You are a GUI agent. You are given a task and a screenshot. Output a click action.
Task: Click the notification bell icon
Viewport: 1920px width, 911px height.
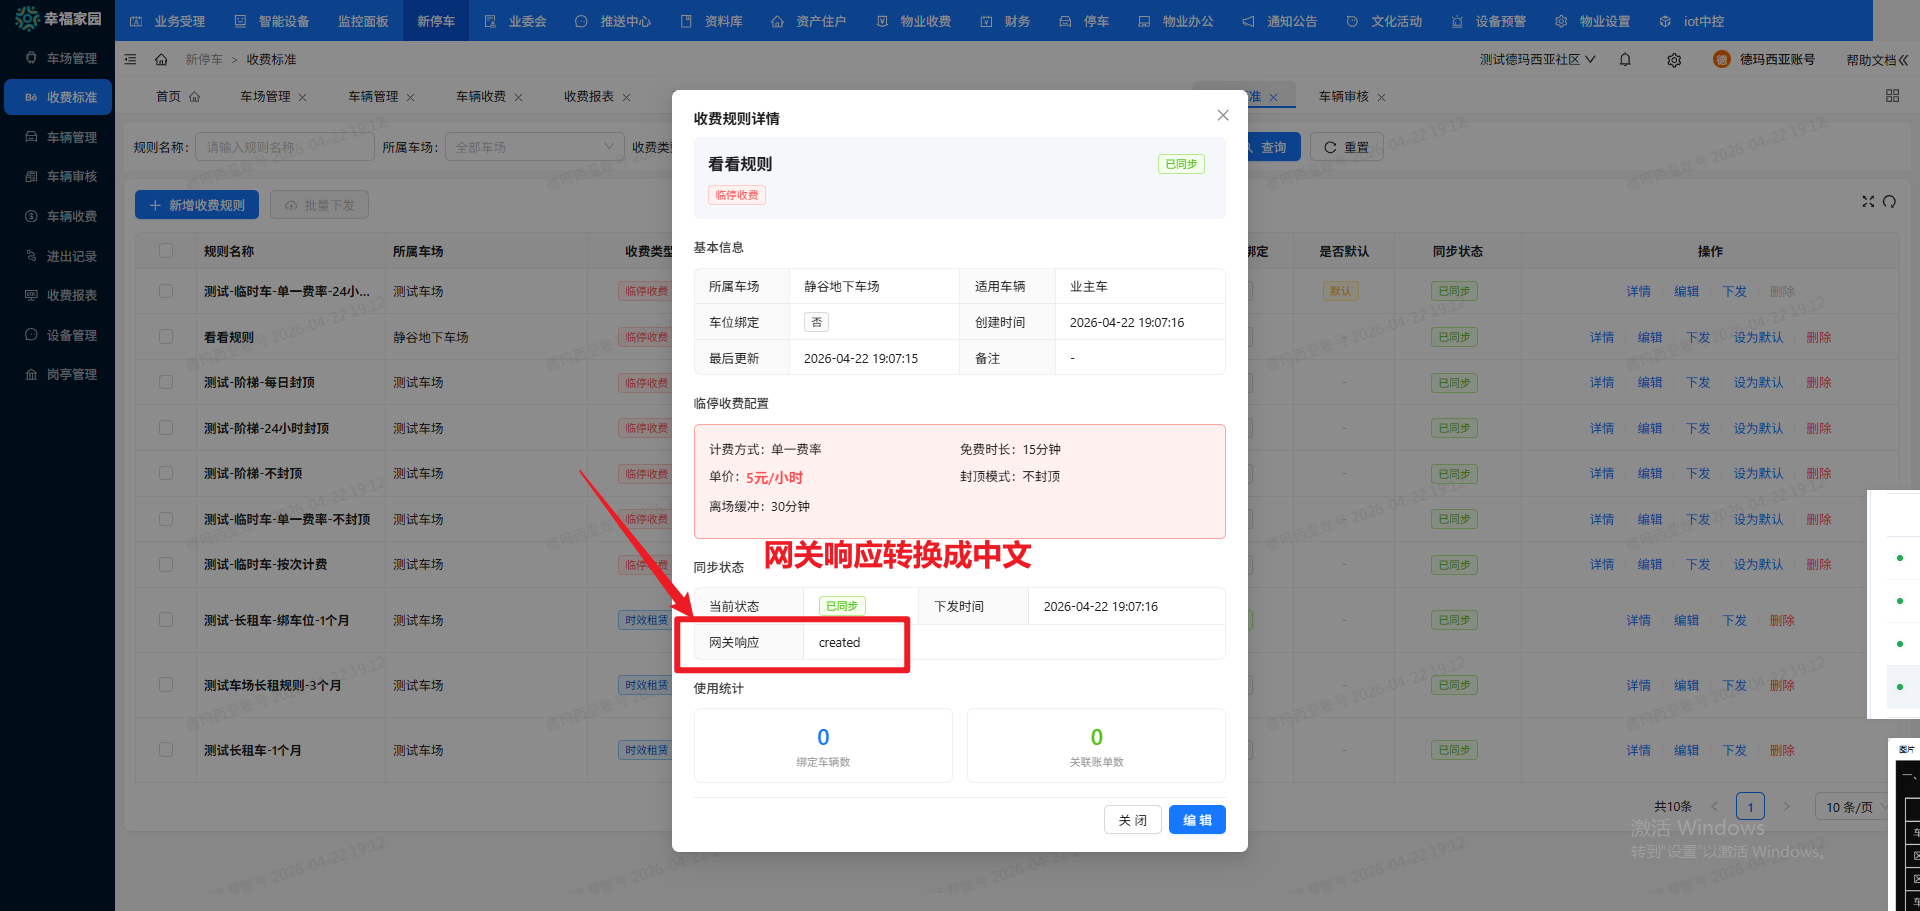coord(1625,60)
